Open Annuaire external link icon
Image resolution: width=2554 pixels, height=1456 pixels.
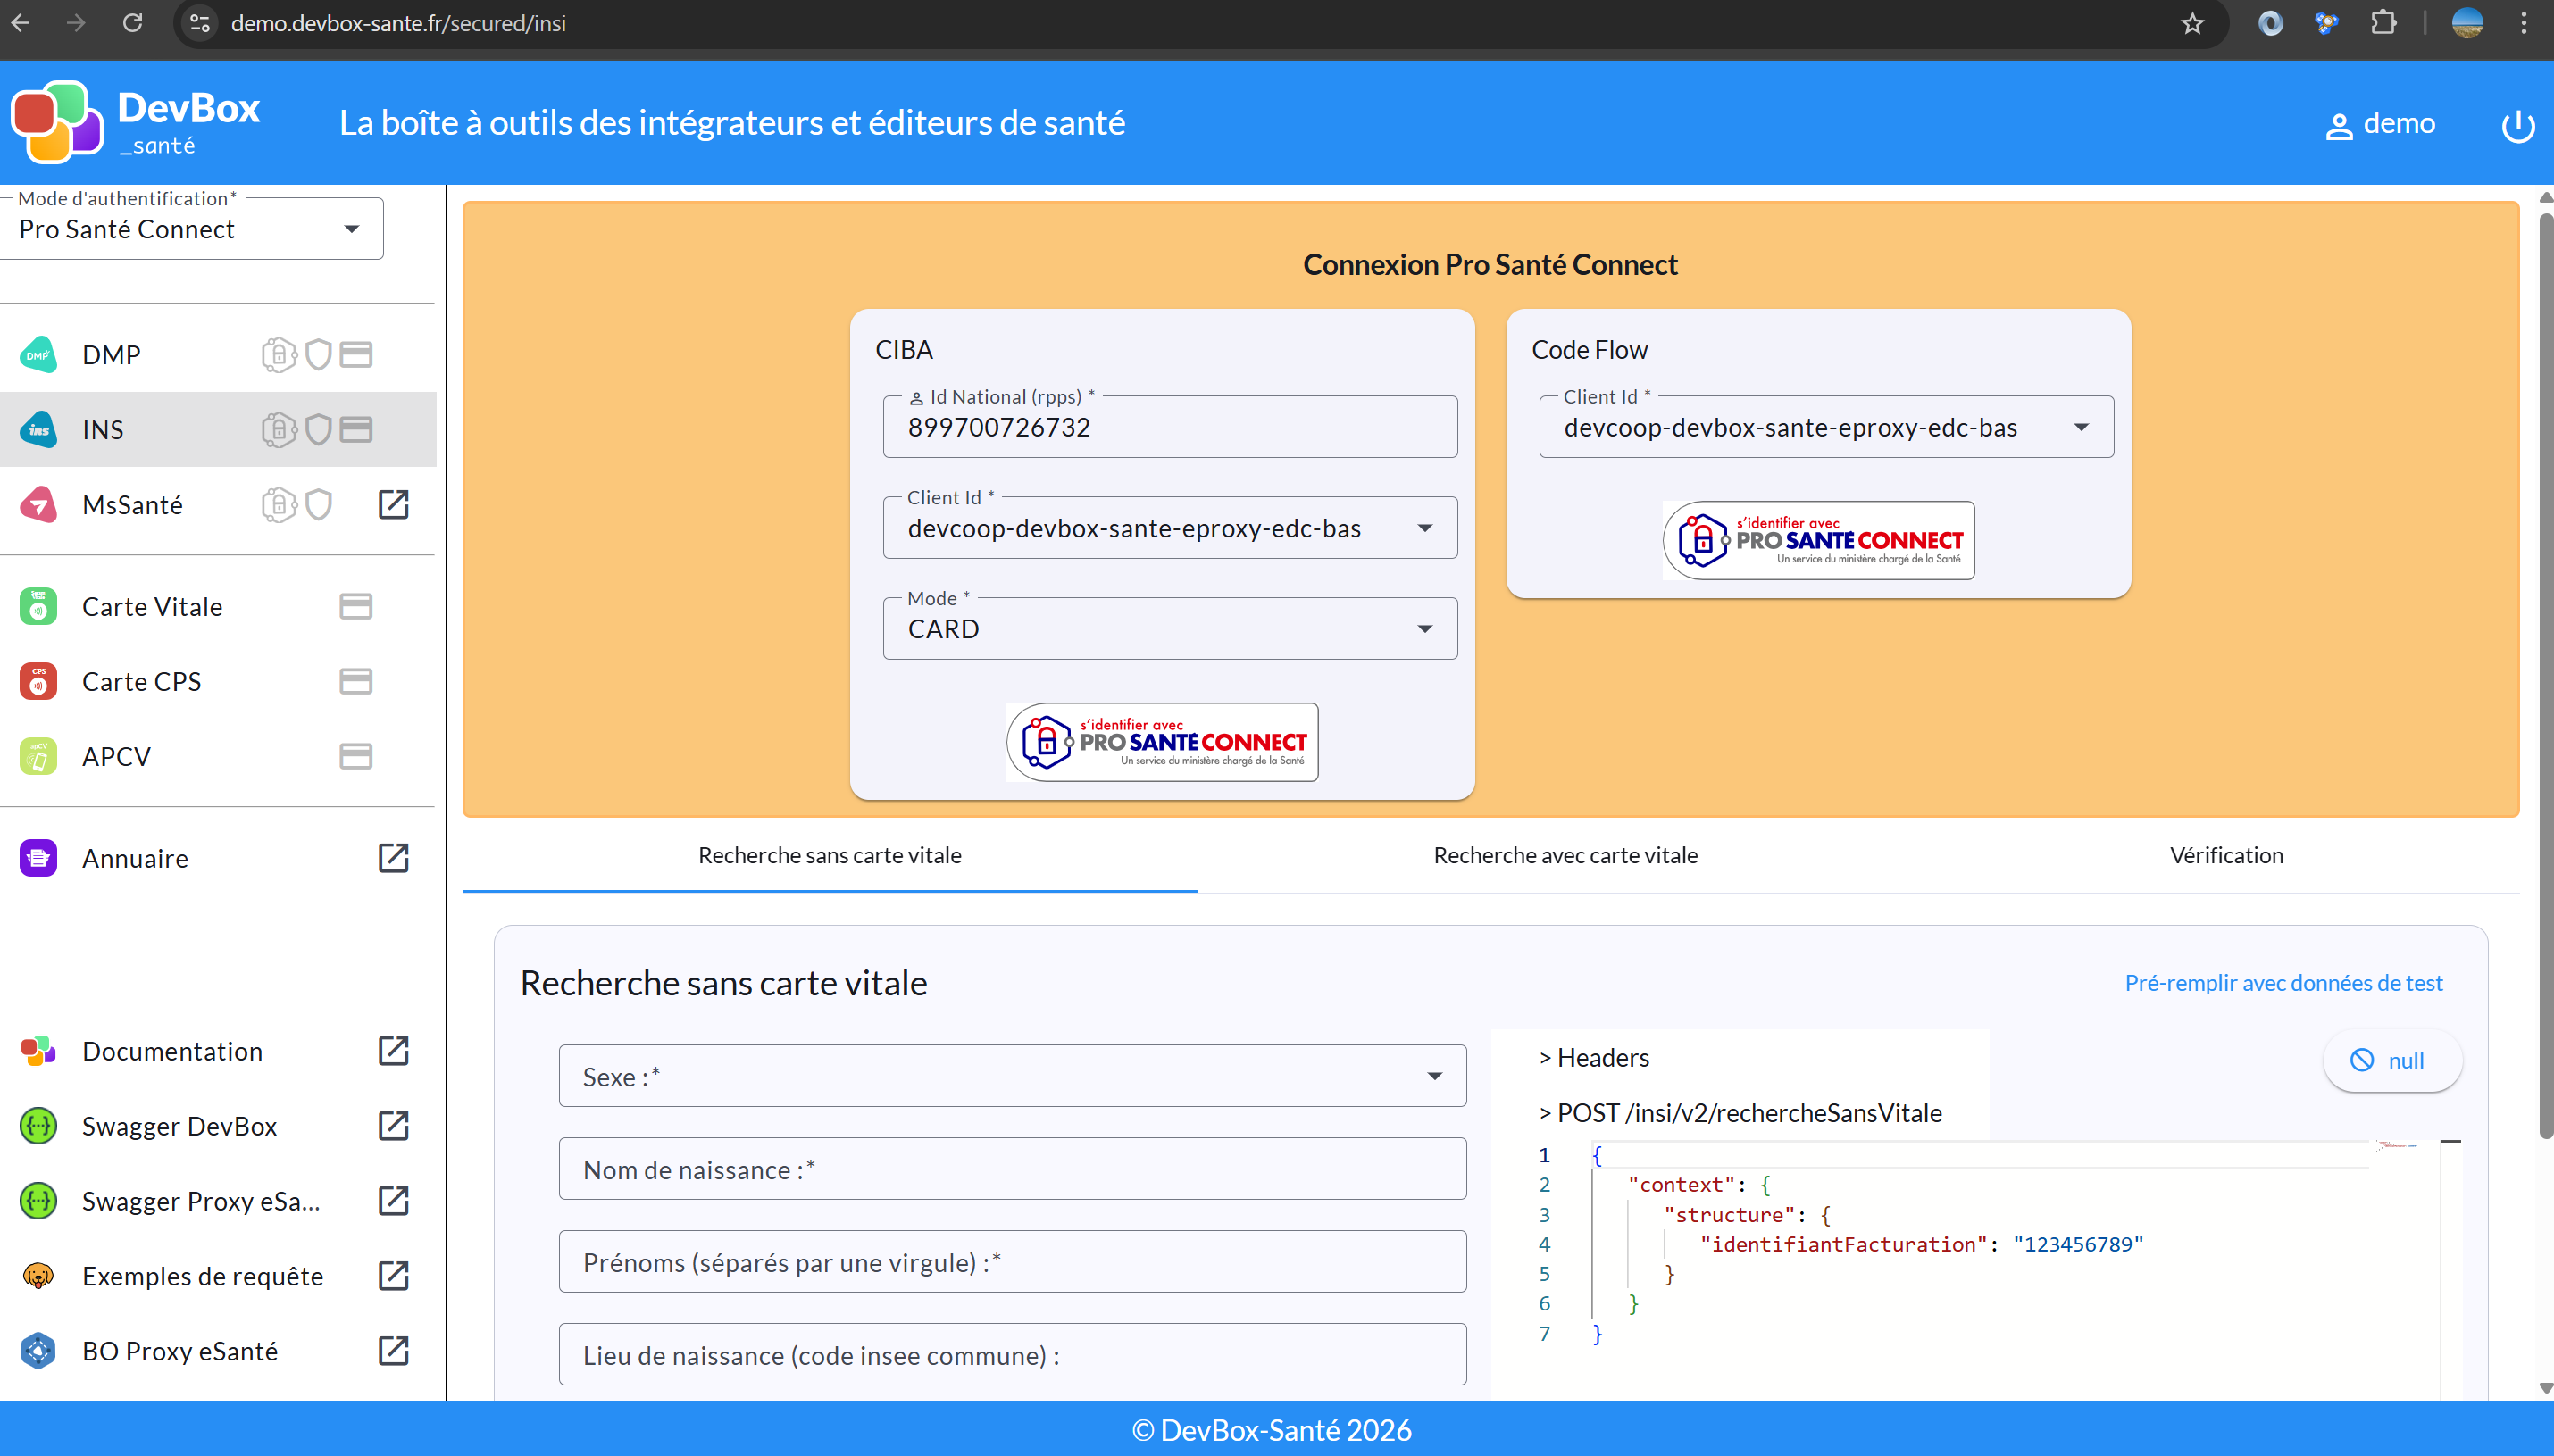click(393, 857)
